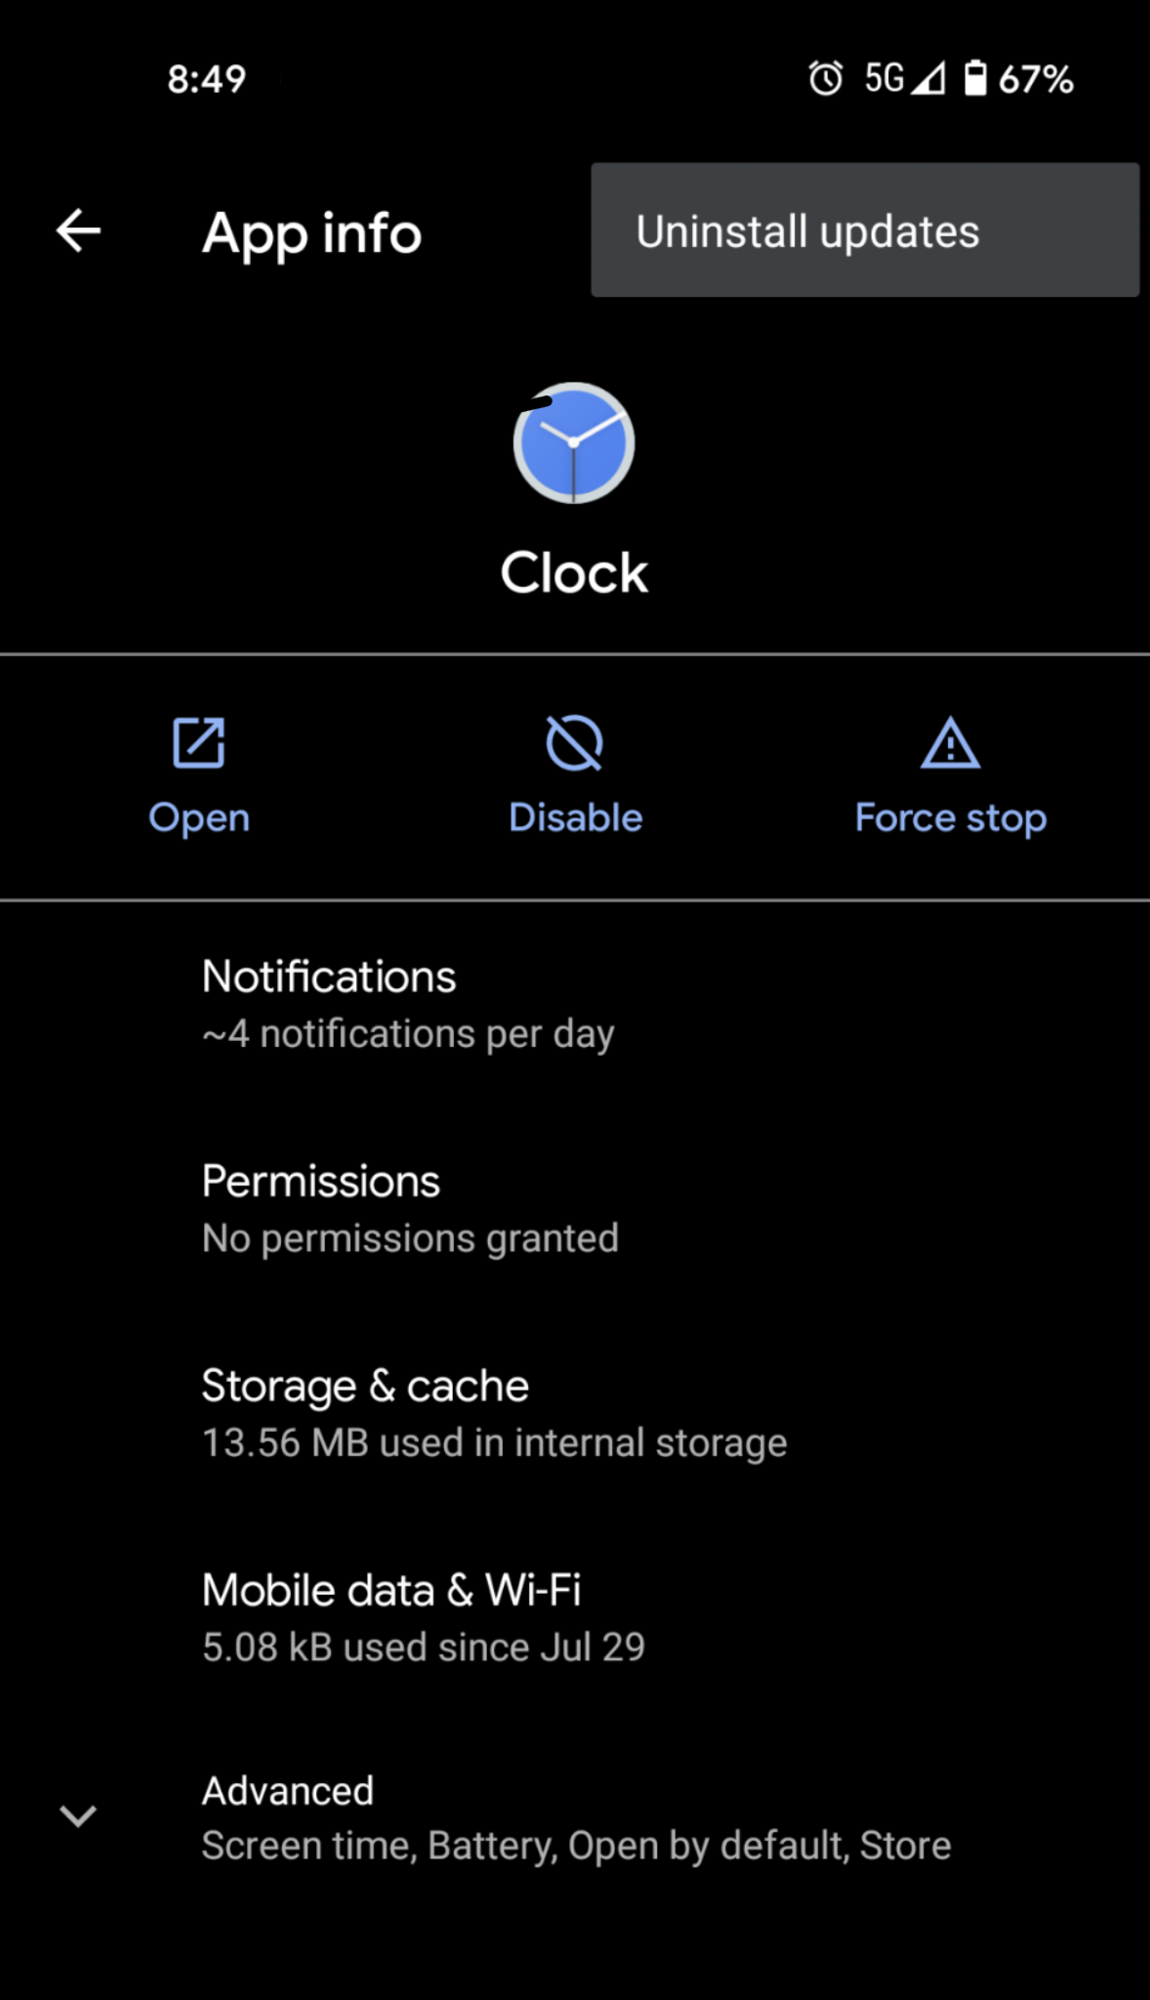Image resolution: width=1150 pixels, height=2000 pixels.
Task: Tap the Disable text label
Action: coord(575,818)
